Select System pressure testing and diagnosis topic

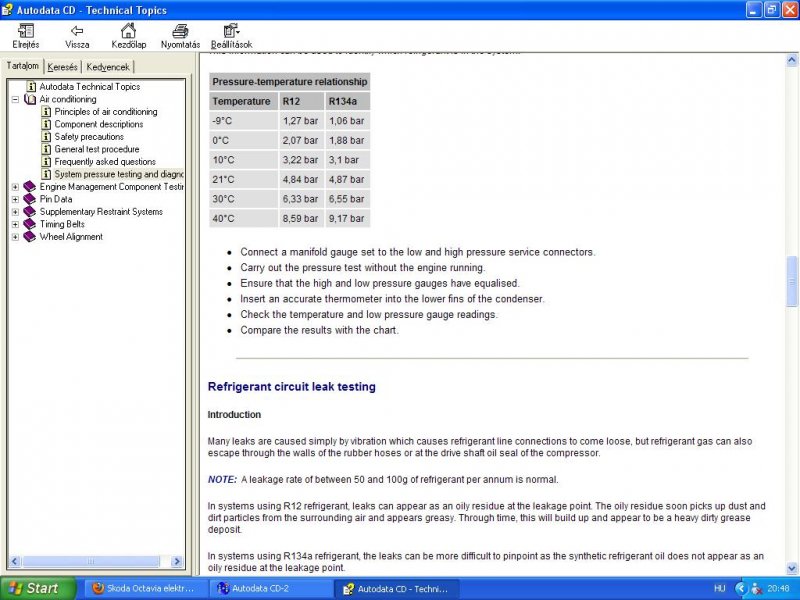coord(118,174)
